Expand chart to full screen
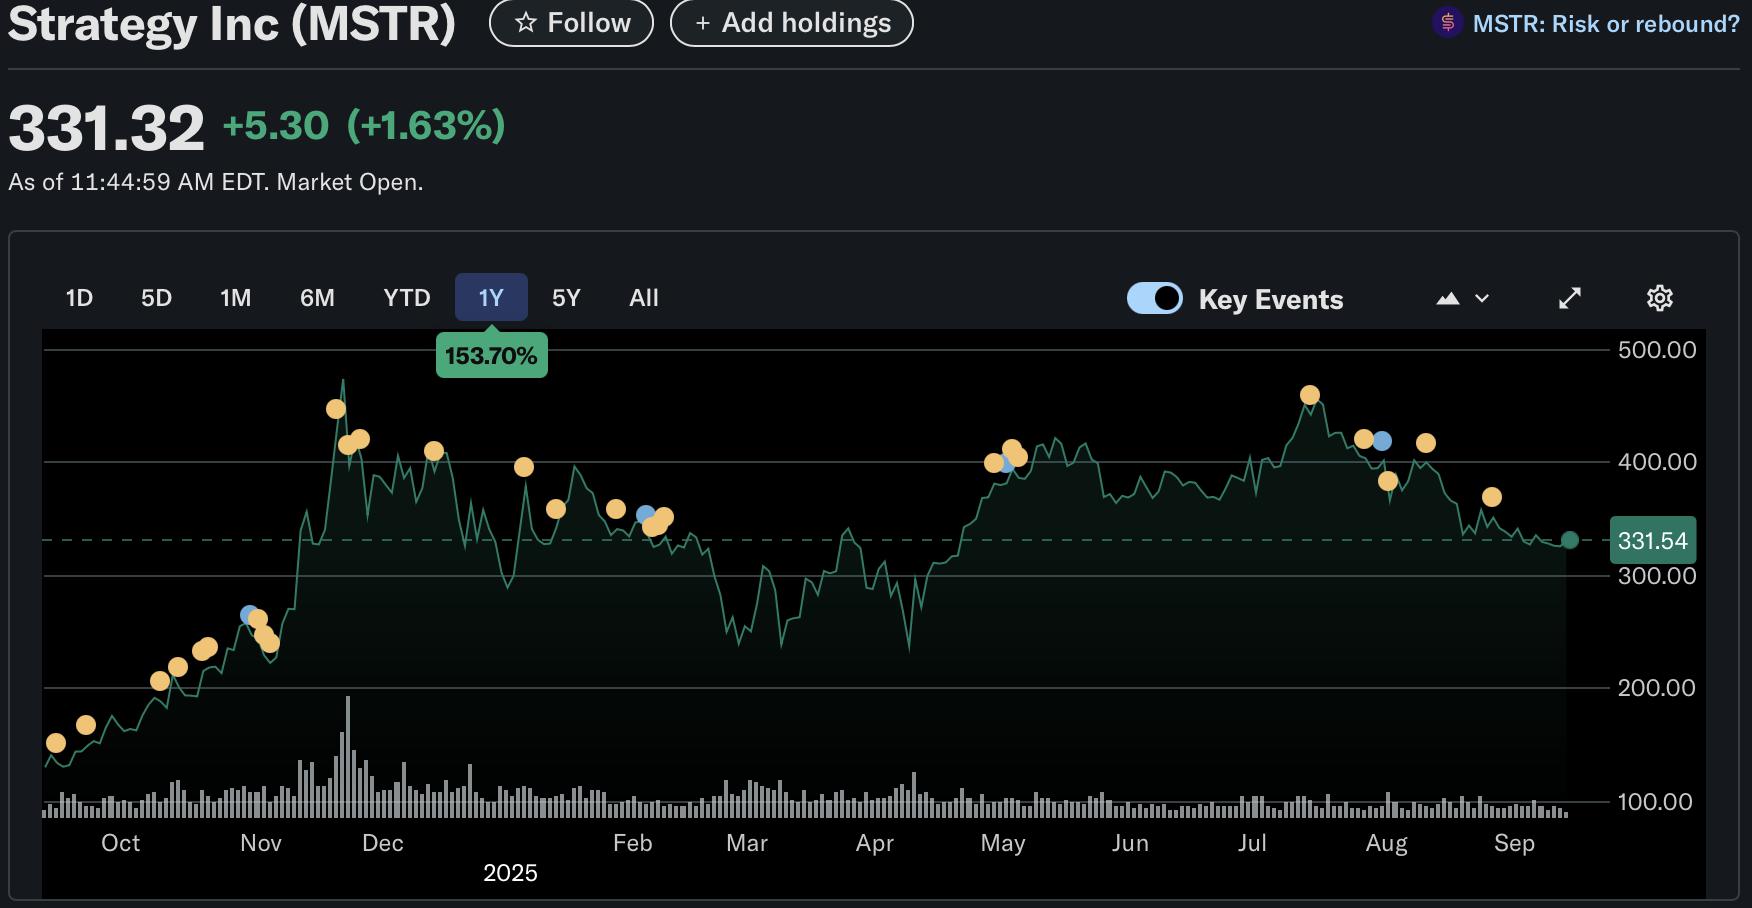The height and width of the screenshot is (908, 1752). (1570, 298)
